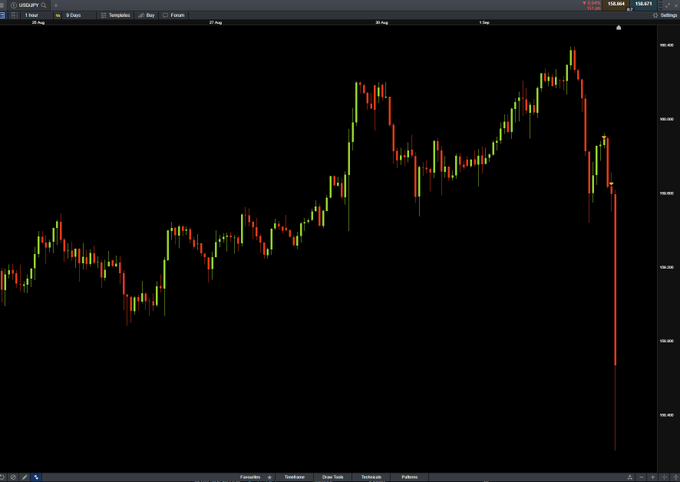
Task: Click the buy price 158.671 button
Action: (x=644, y=4)
